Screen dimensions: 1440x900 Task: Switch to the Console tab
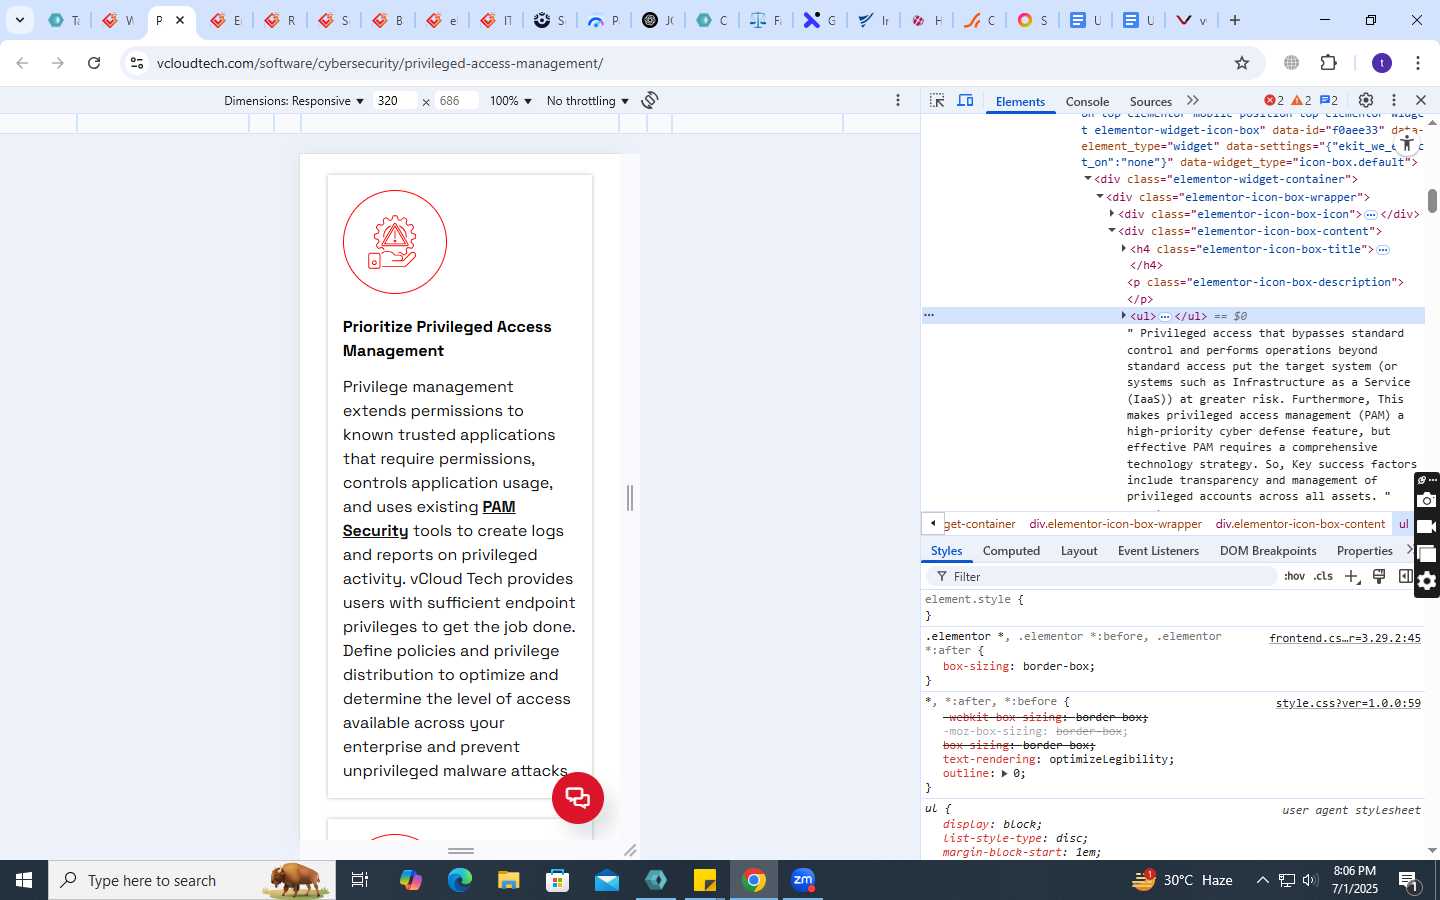click(1087, 101)
